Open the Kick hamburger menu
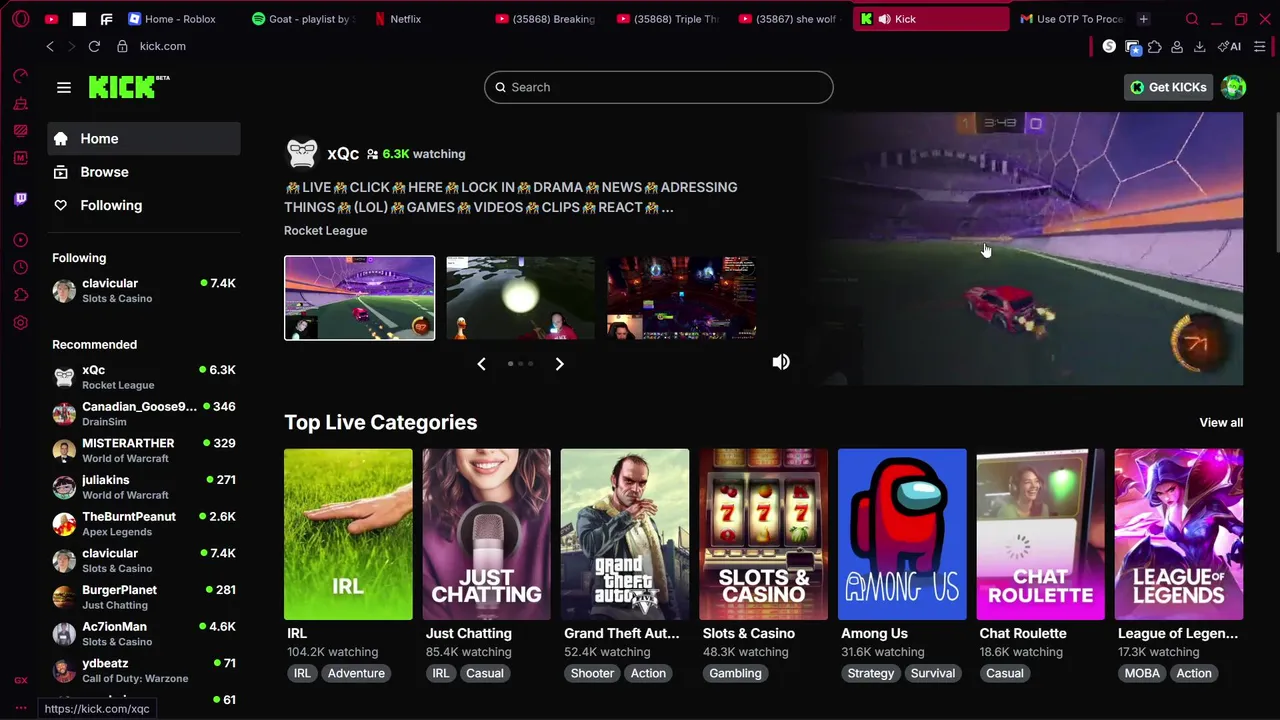This screenshot has height=720, width=1280. (64, 87)
